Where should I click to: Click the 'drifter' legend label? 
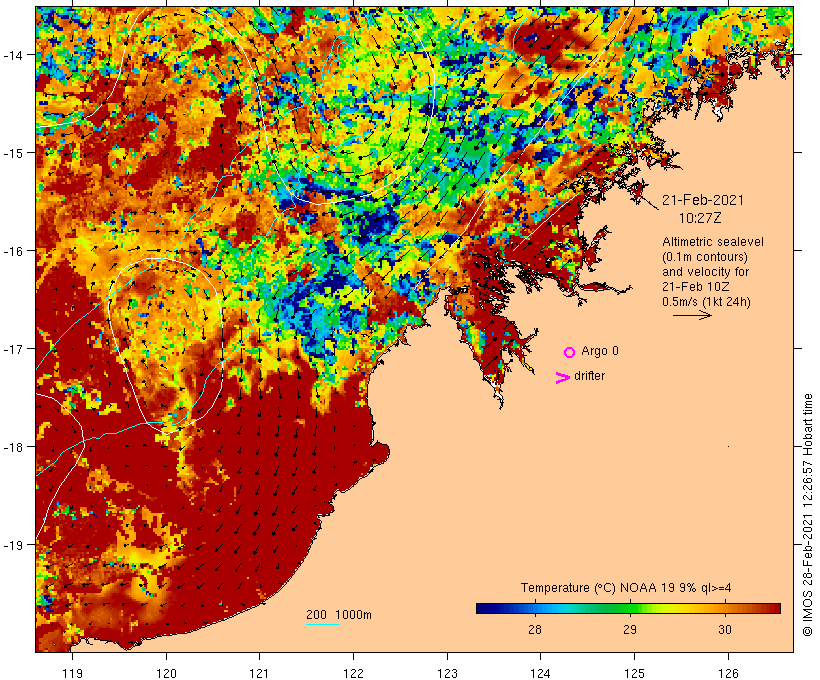(x=589, y=376)
